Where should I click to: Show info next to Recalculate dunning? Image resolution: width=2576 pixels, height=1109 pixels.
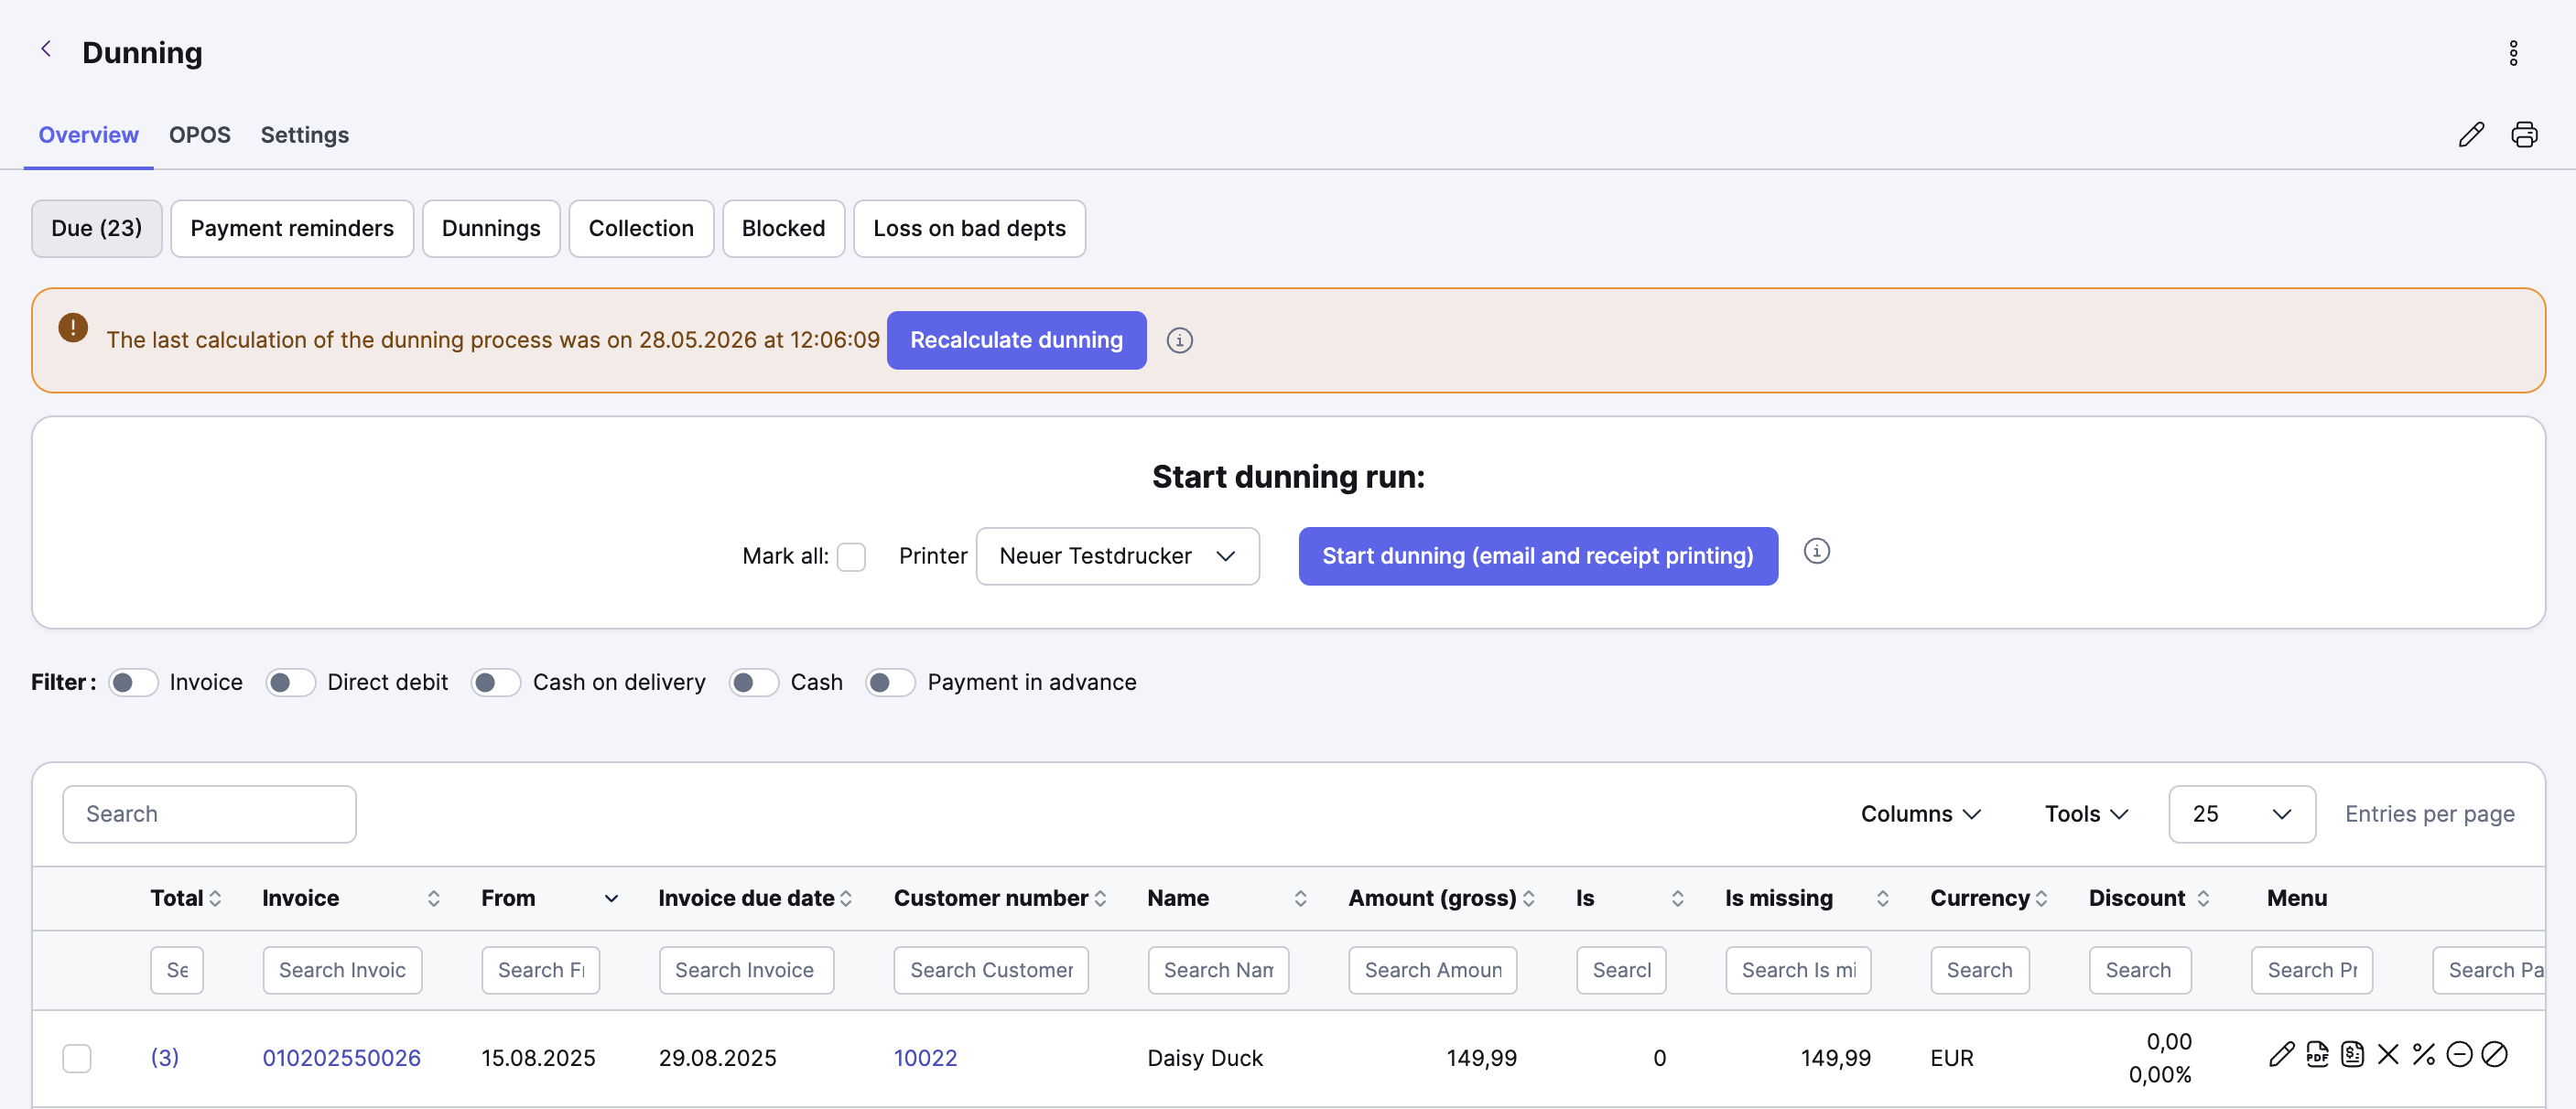click(x=1179, y=341)
